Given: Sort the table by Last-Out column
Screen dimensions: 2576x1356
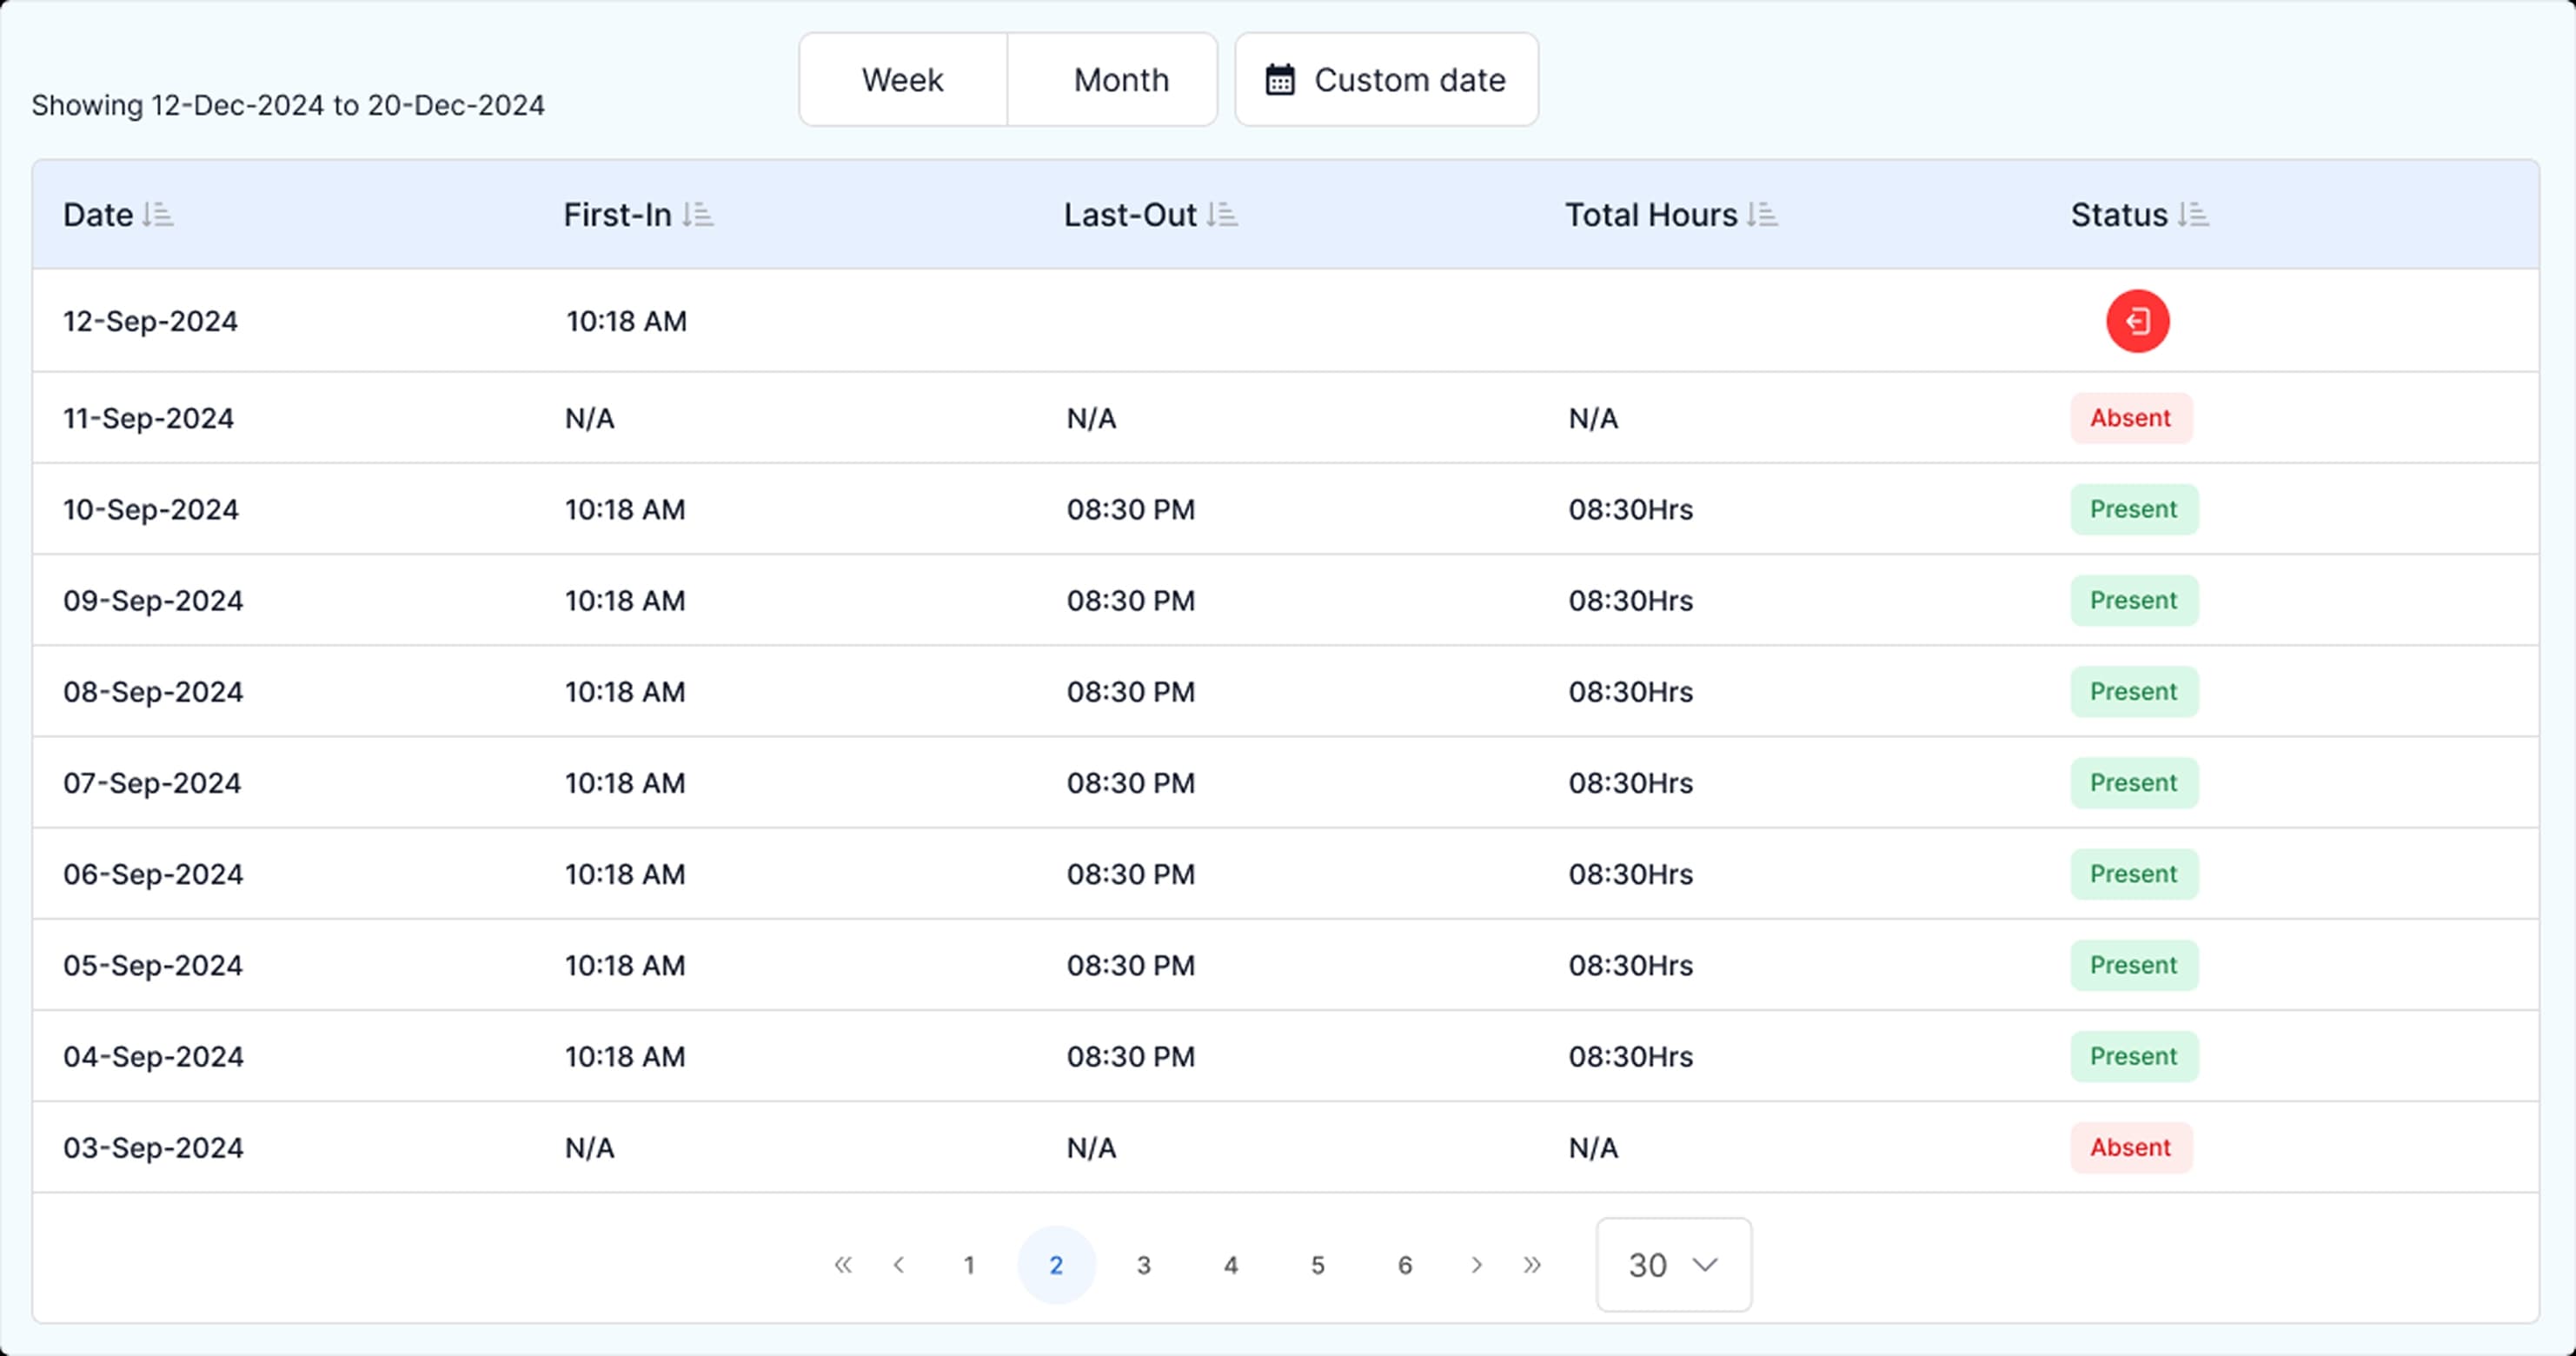Looking at the screenshot, I should (1222, 215).
